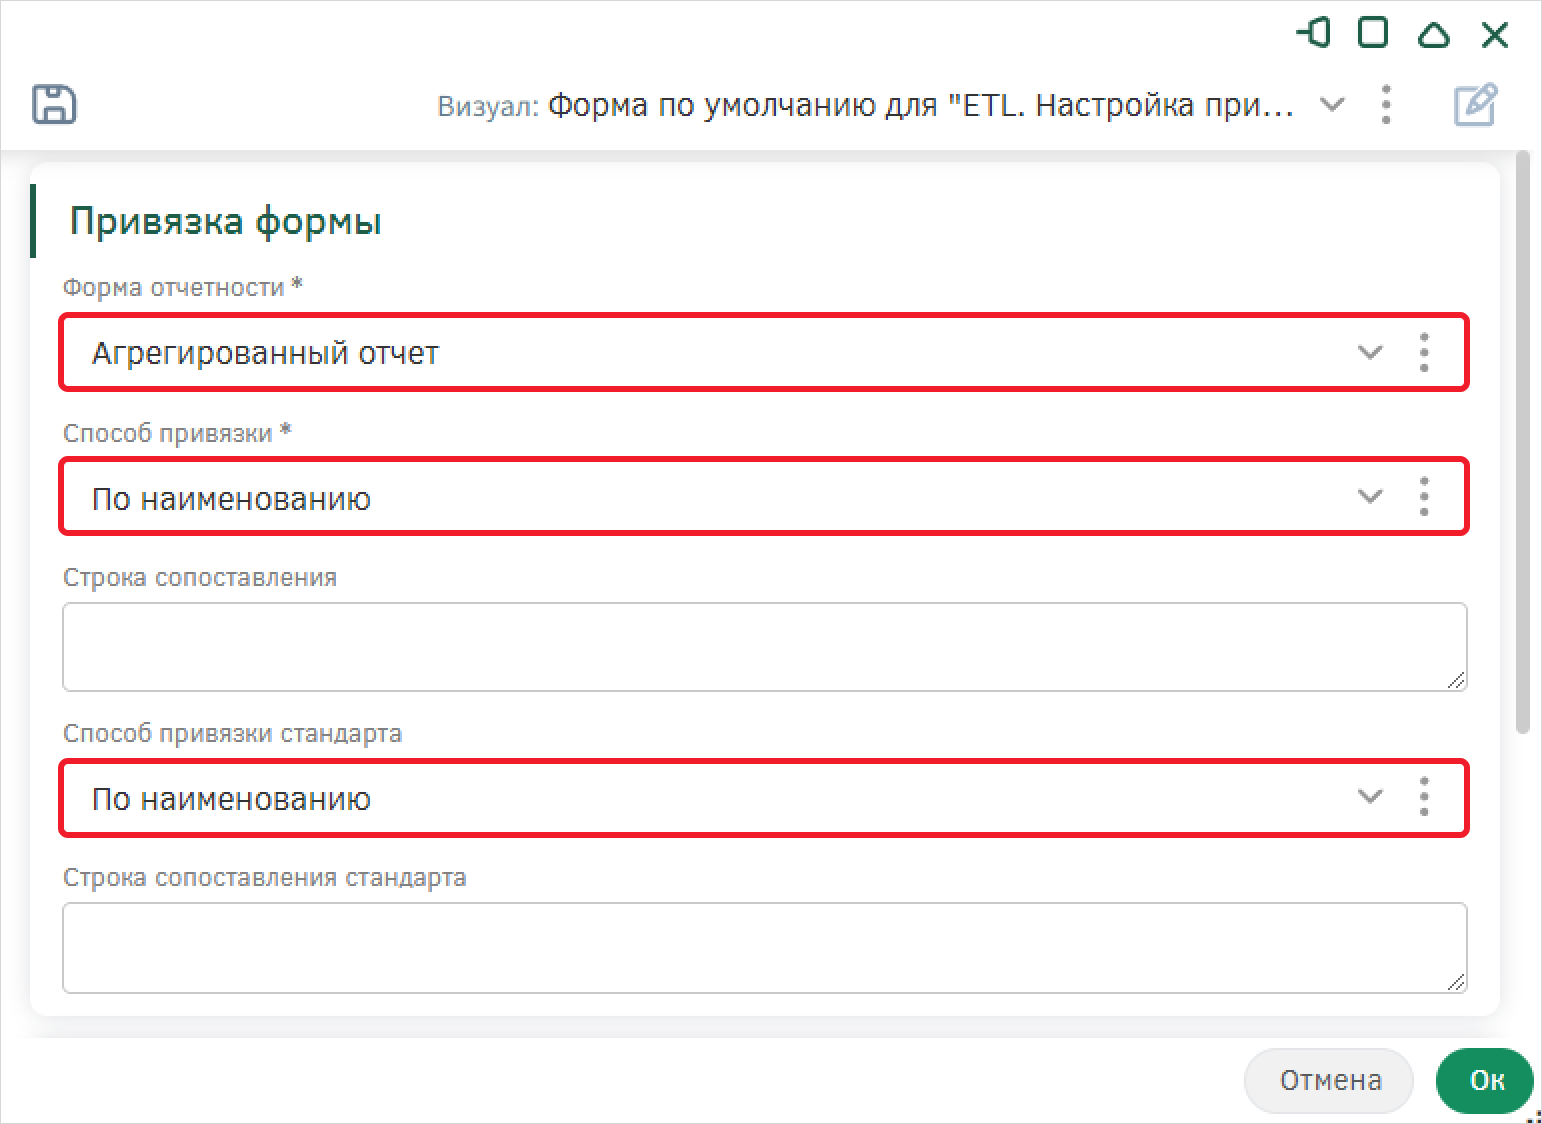Open the visual options three-dot menu
This screenshot has height=1124, width=1542.
click(1386, 104)
